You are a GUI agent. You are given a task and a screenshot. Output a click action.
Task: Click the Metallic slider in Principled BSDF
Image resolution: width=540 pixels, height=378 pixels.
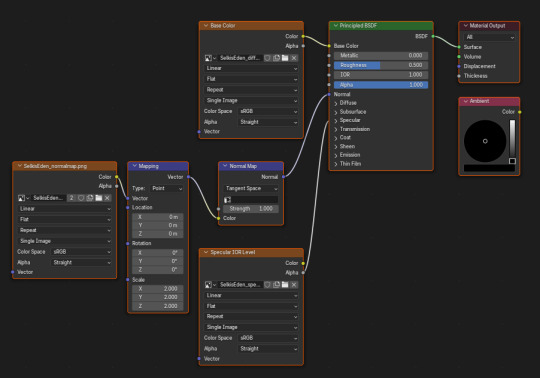click(381, 55)
